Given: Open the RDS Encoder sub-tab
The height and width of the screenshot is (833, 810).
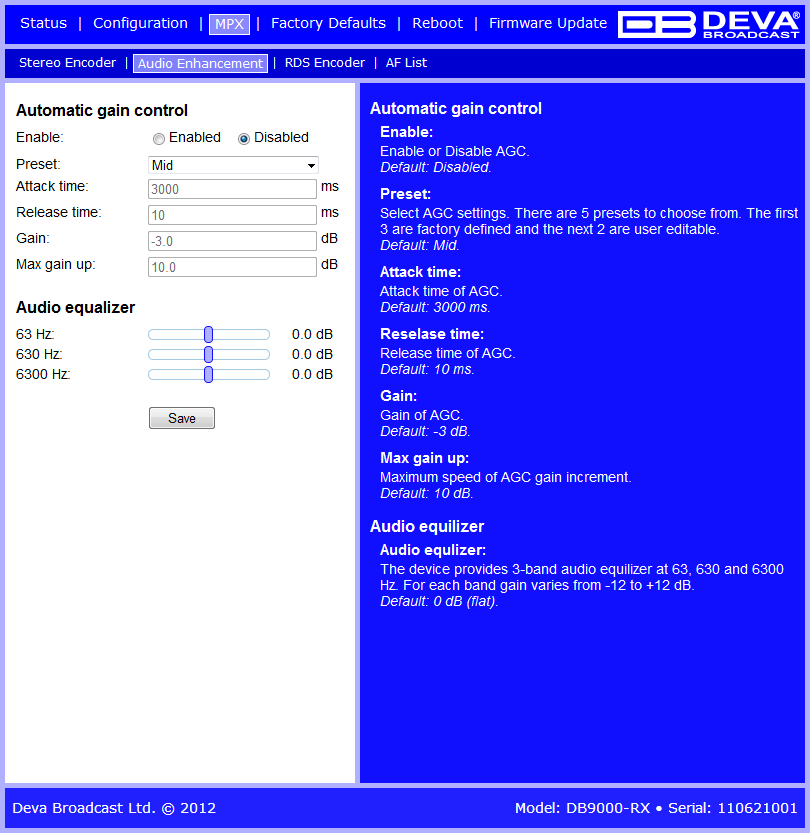Looking at the screenshot, I should 325,63.
